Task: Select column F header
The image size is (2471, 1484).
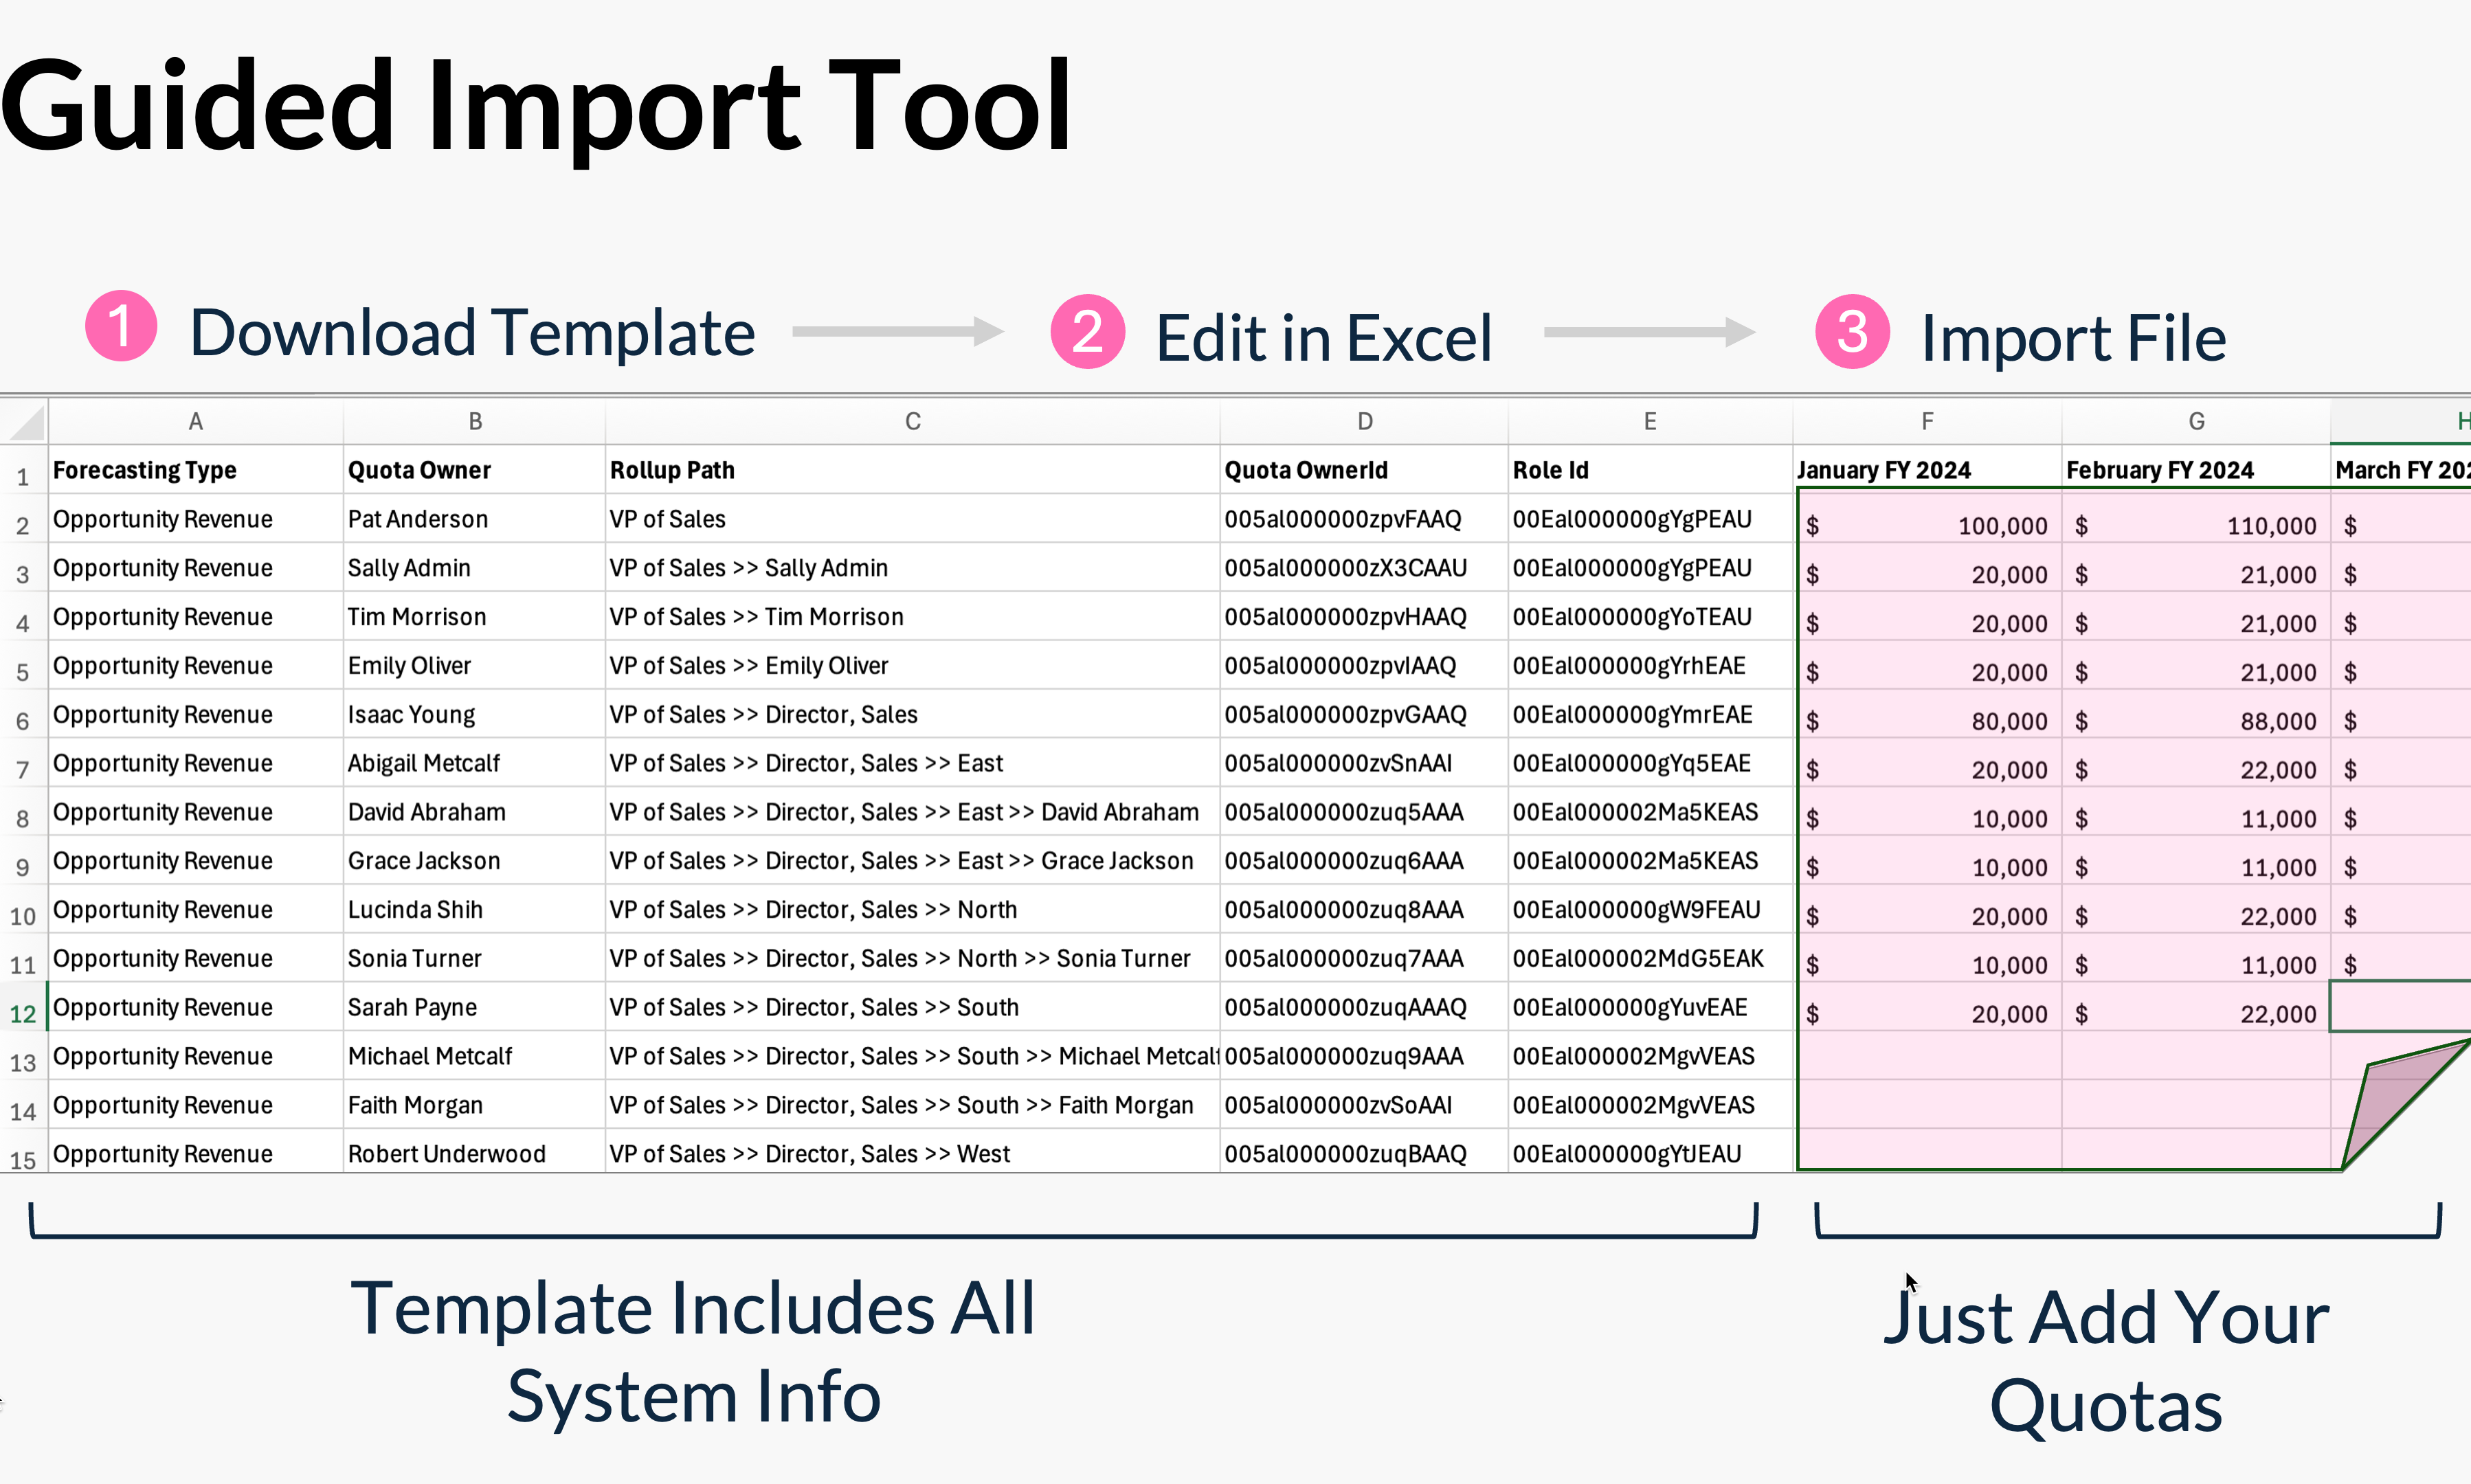Action: click(1927, 422)
